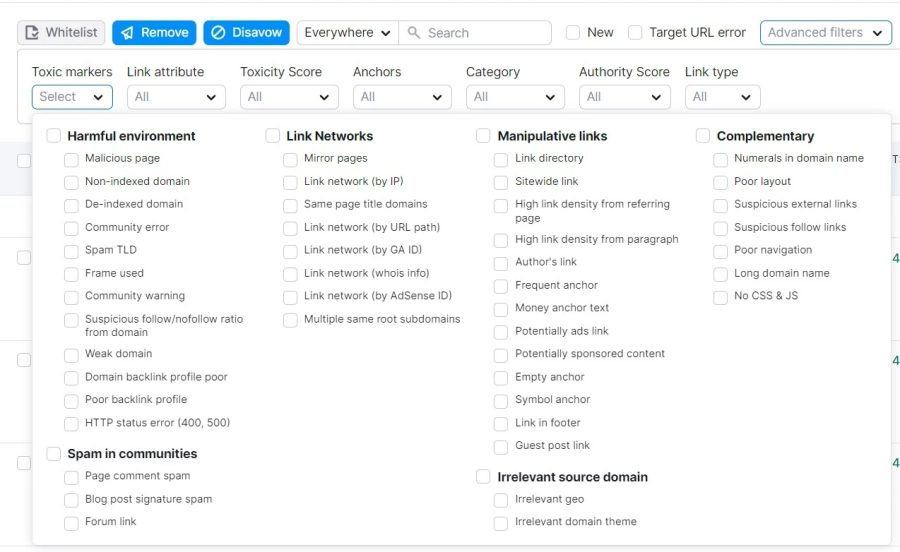Viewport: 900px width, 552px height.
Task: Open the Everywhere scope dropdown
Action: tap(347, 33)
